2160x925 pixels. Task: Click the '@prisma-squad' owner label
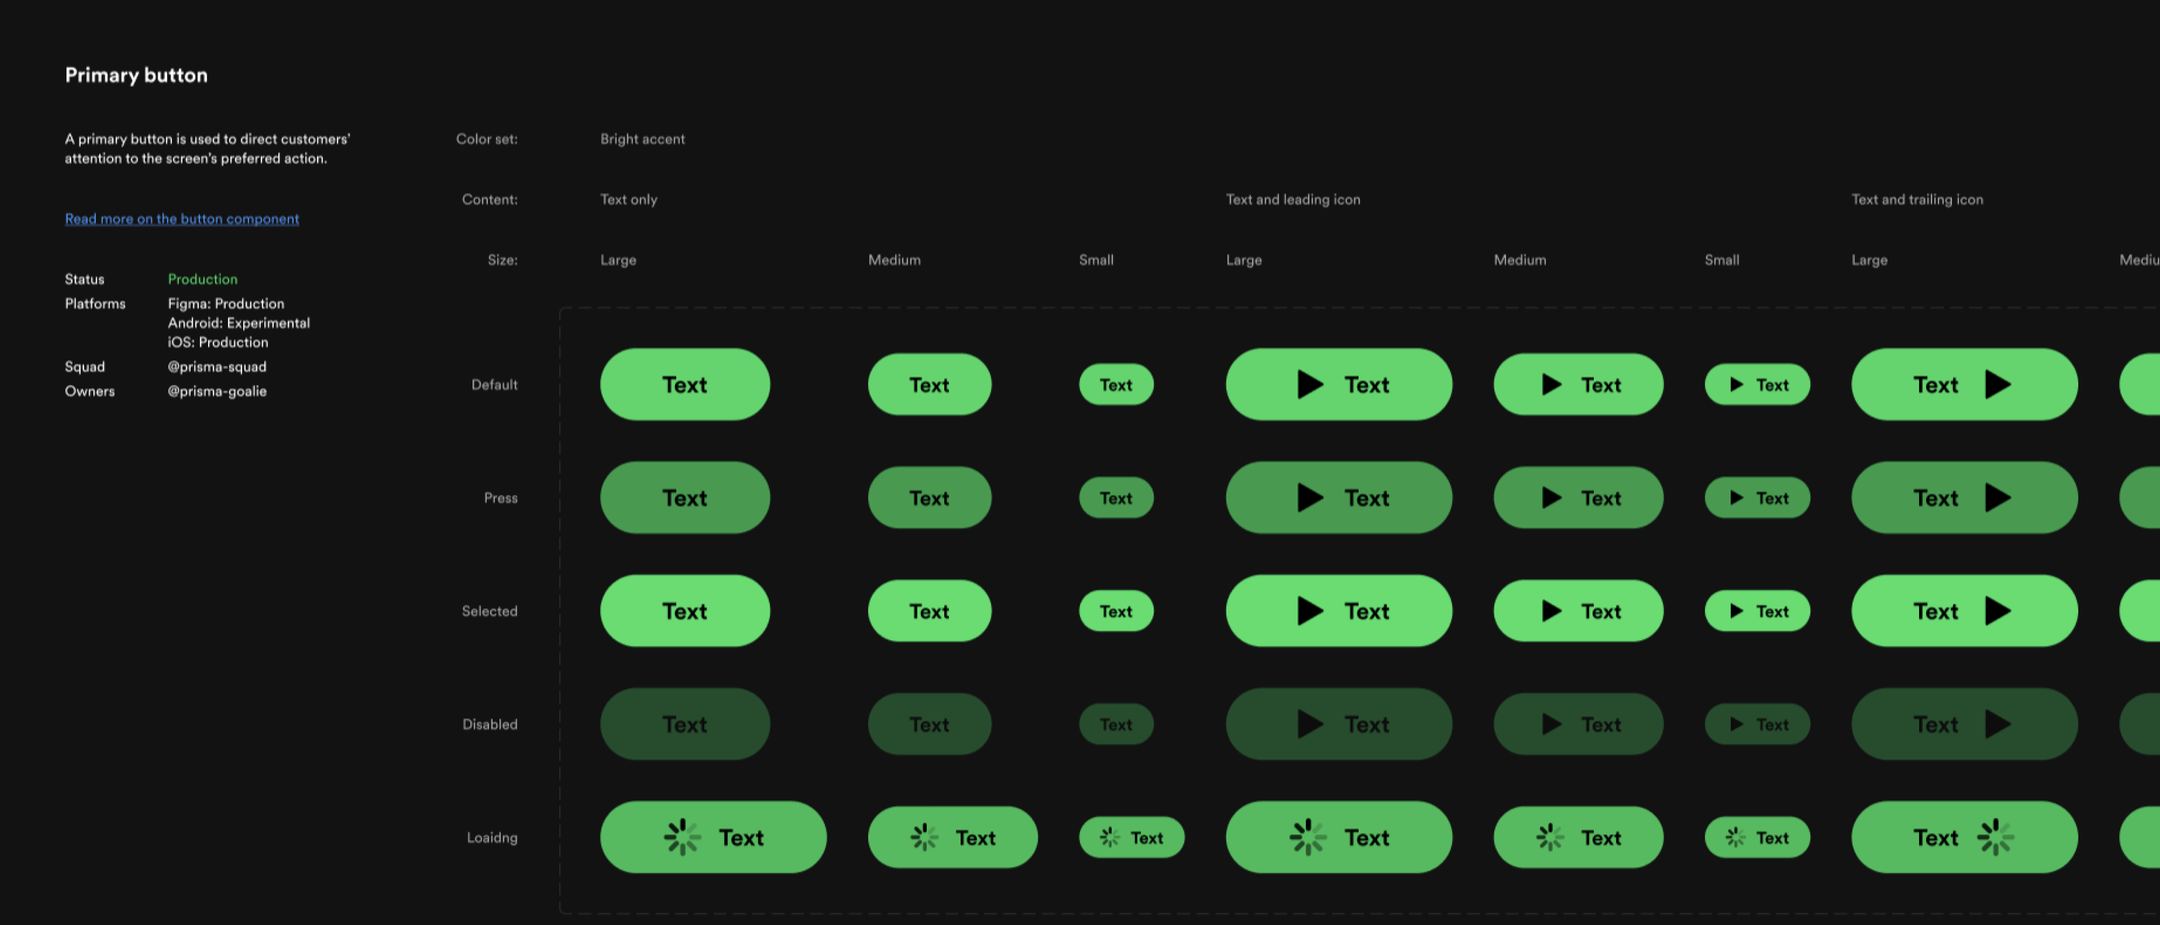216,366
